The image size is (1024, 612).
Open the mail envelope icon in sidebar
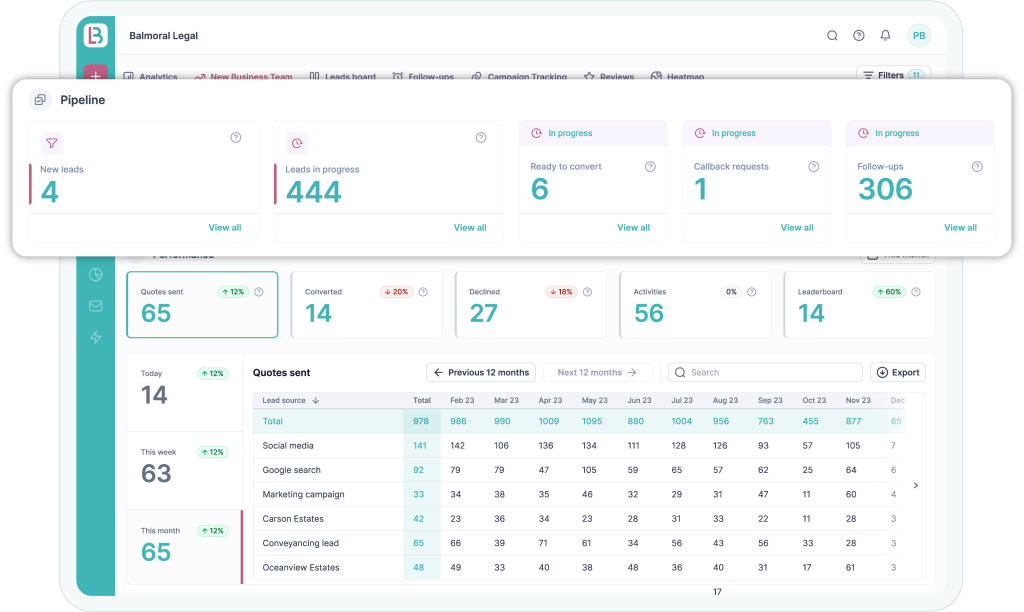tap(96, 306)
